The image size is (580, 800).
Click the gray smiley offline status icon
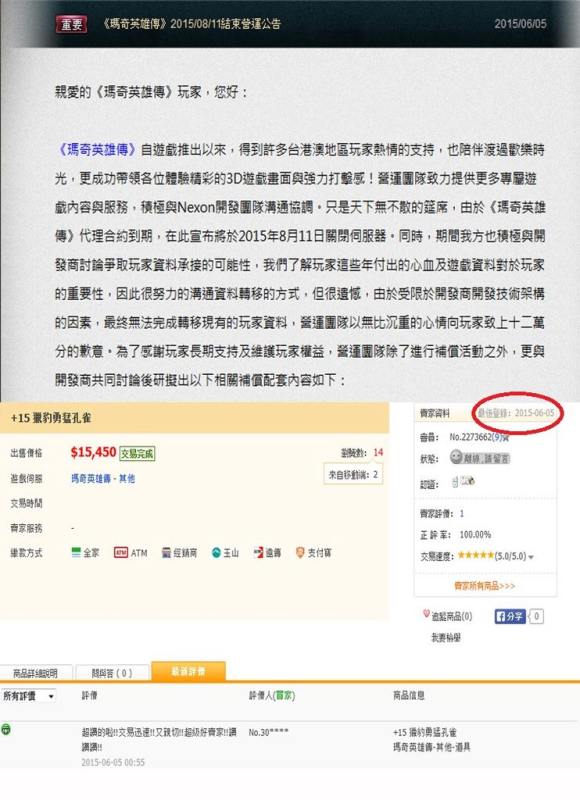point(456,457)
